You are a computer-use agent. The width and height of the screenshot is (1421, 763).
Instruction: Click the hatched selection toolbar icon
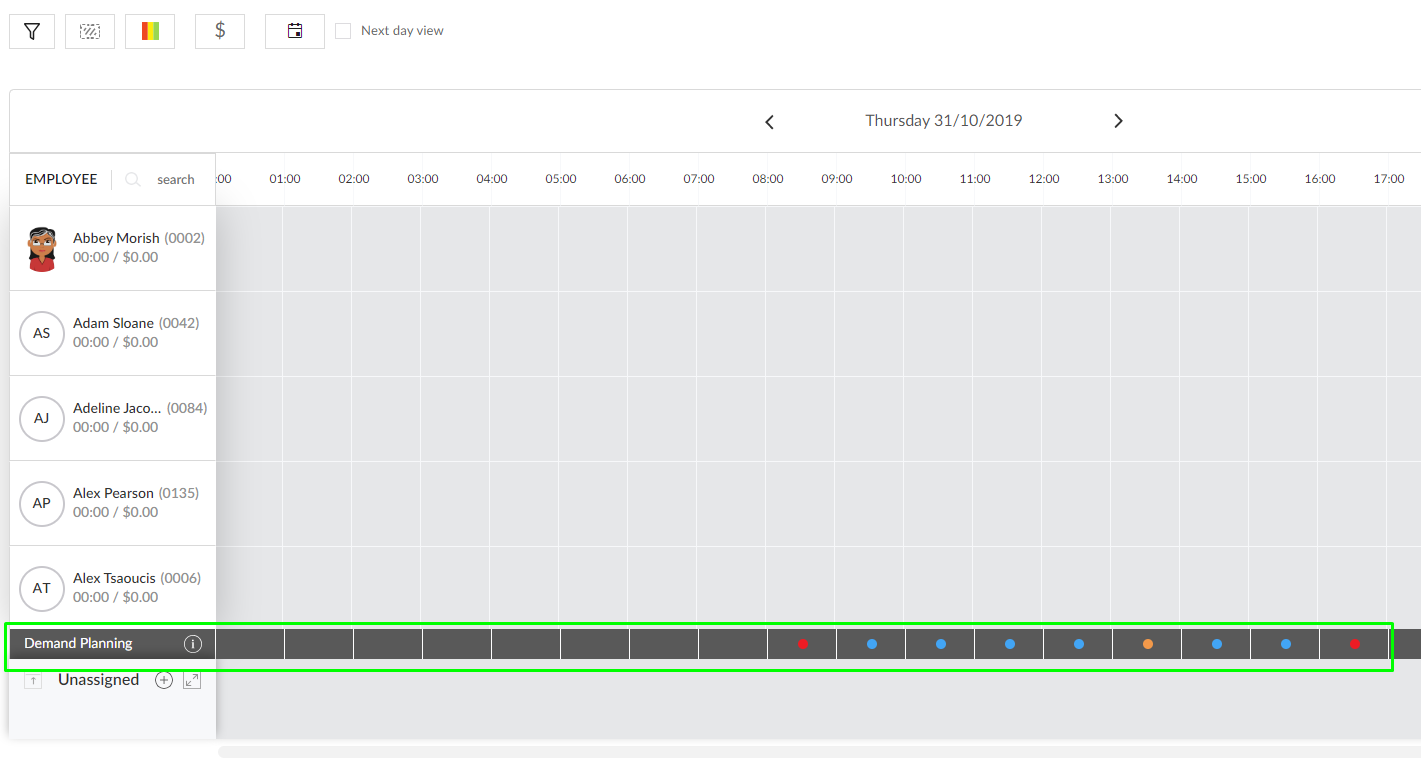90,31
